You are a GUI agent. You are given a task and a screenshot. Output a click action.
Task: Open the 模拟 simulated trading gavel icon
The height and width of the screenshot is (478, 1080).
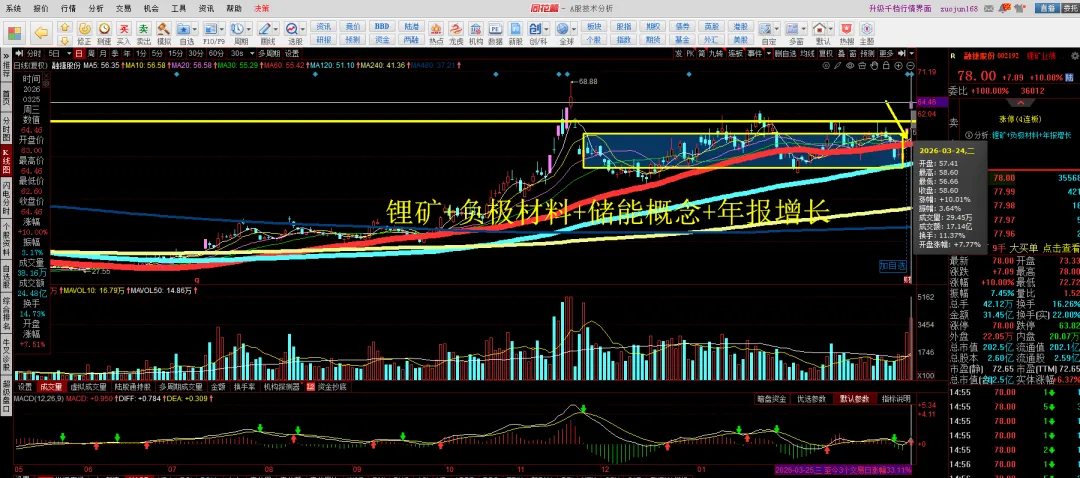pyautogui.click(x=163, y=28)
